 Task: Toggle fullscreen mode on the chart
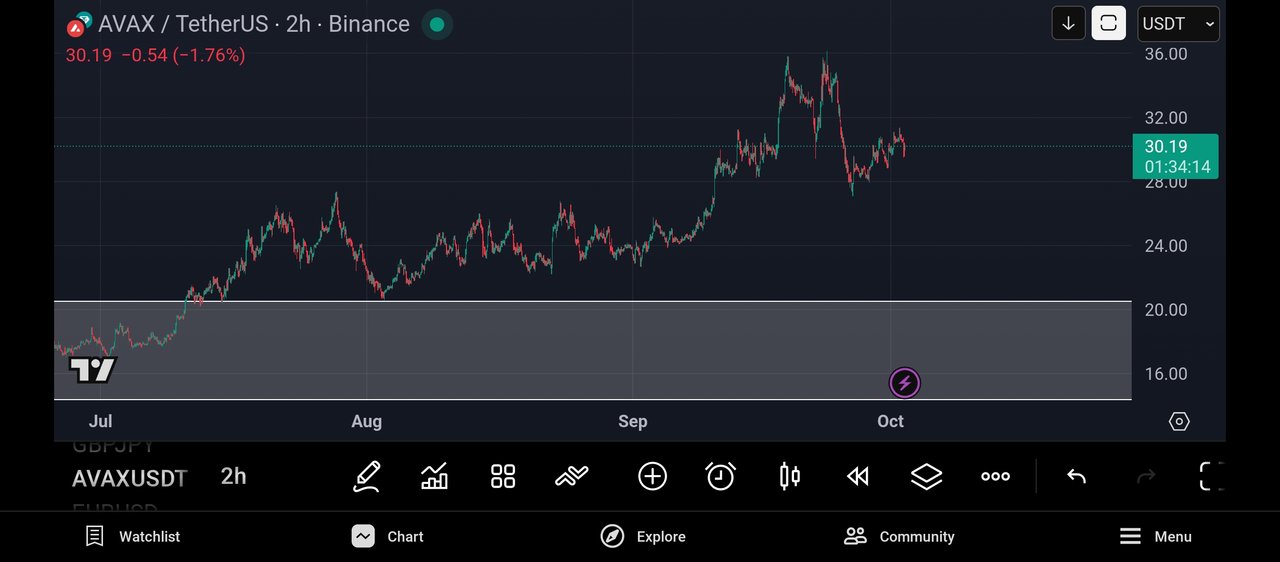point(1211,477)
